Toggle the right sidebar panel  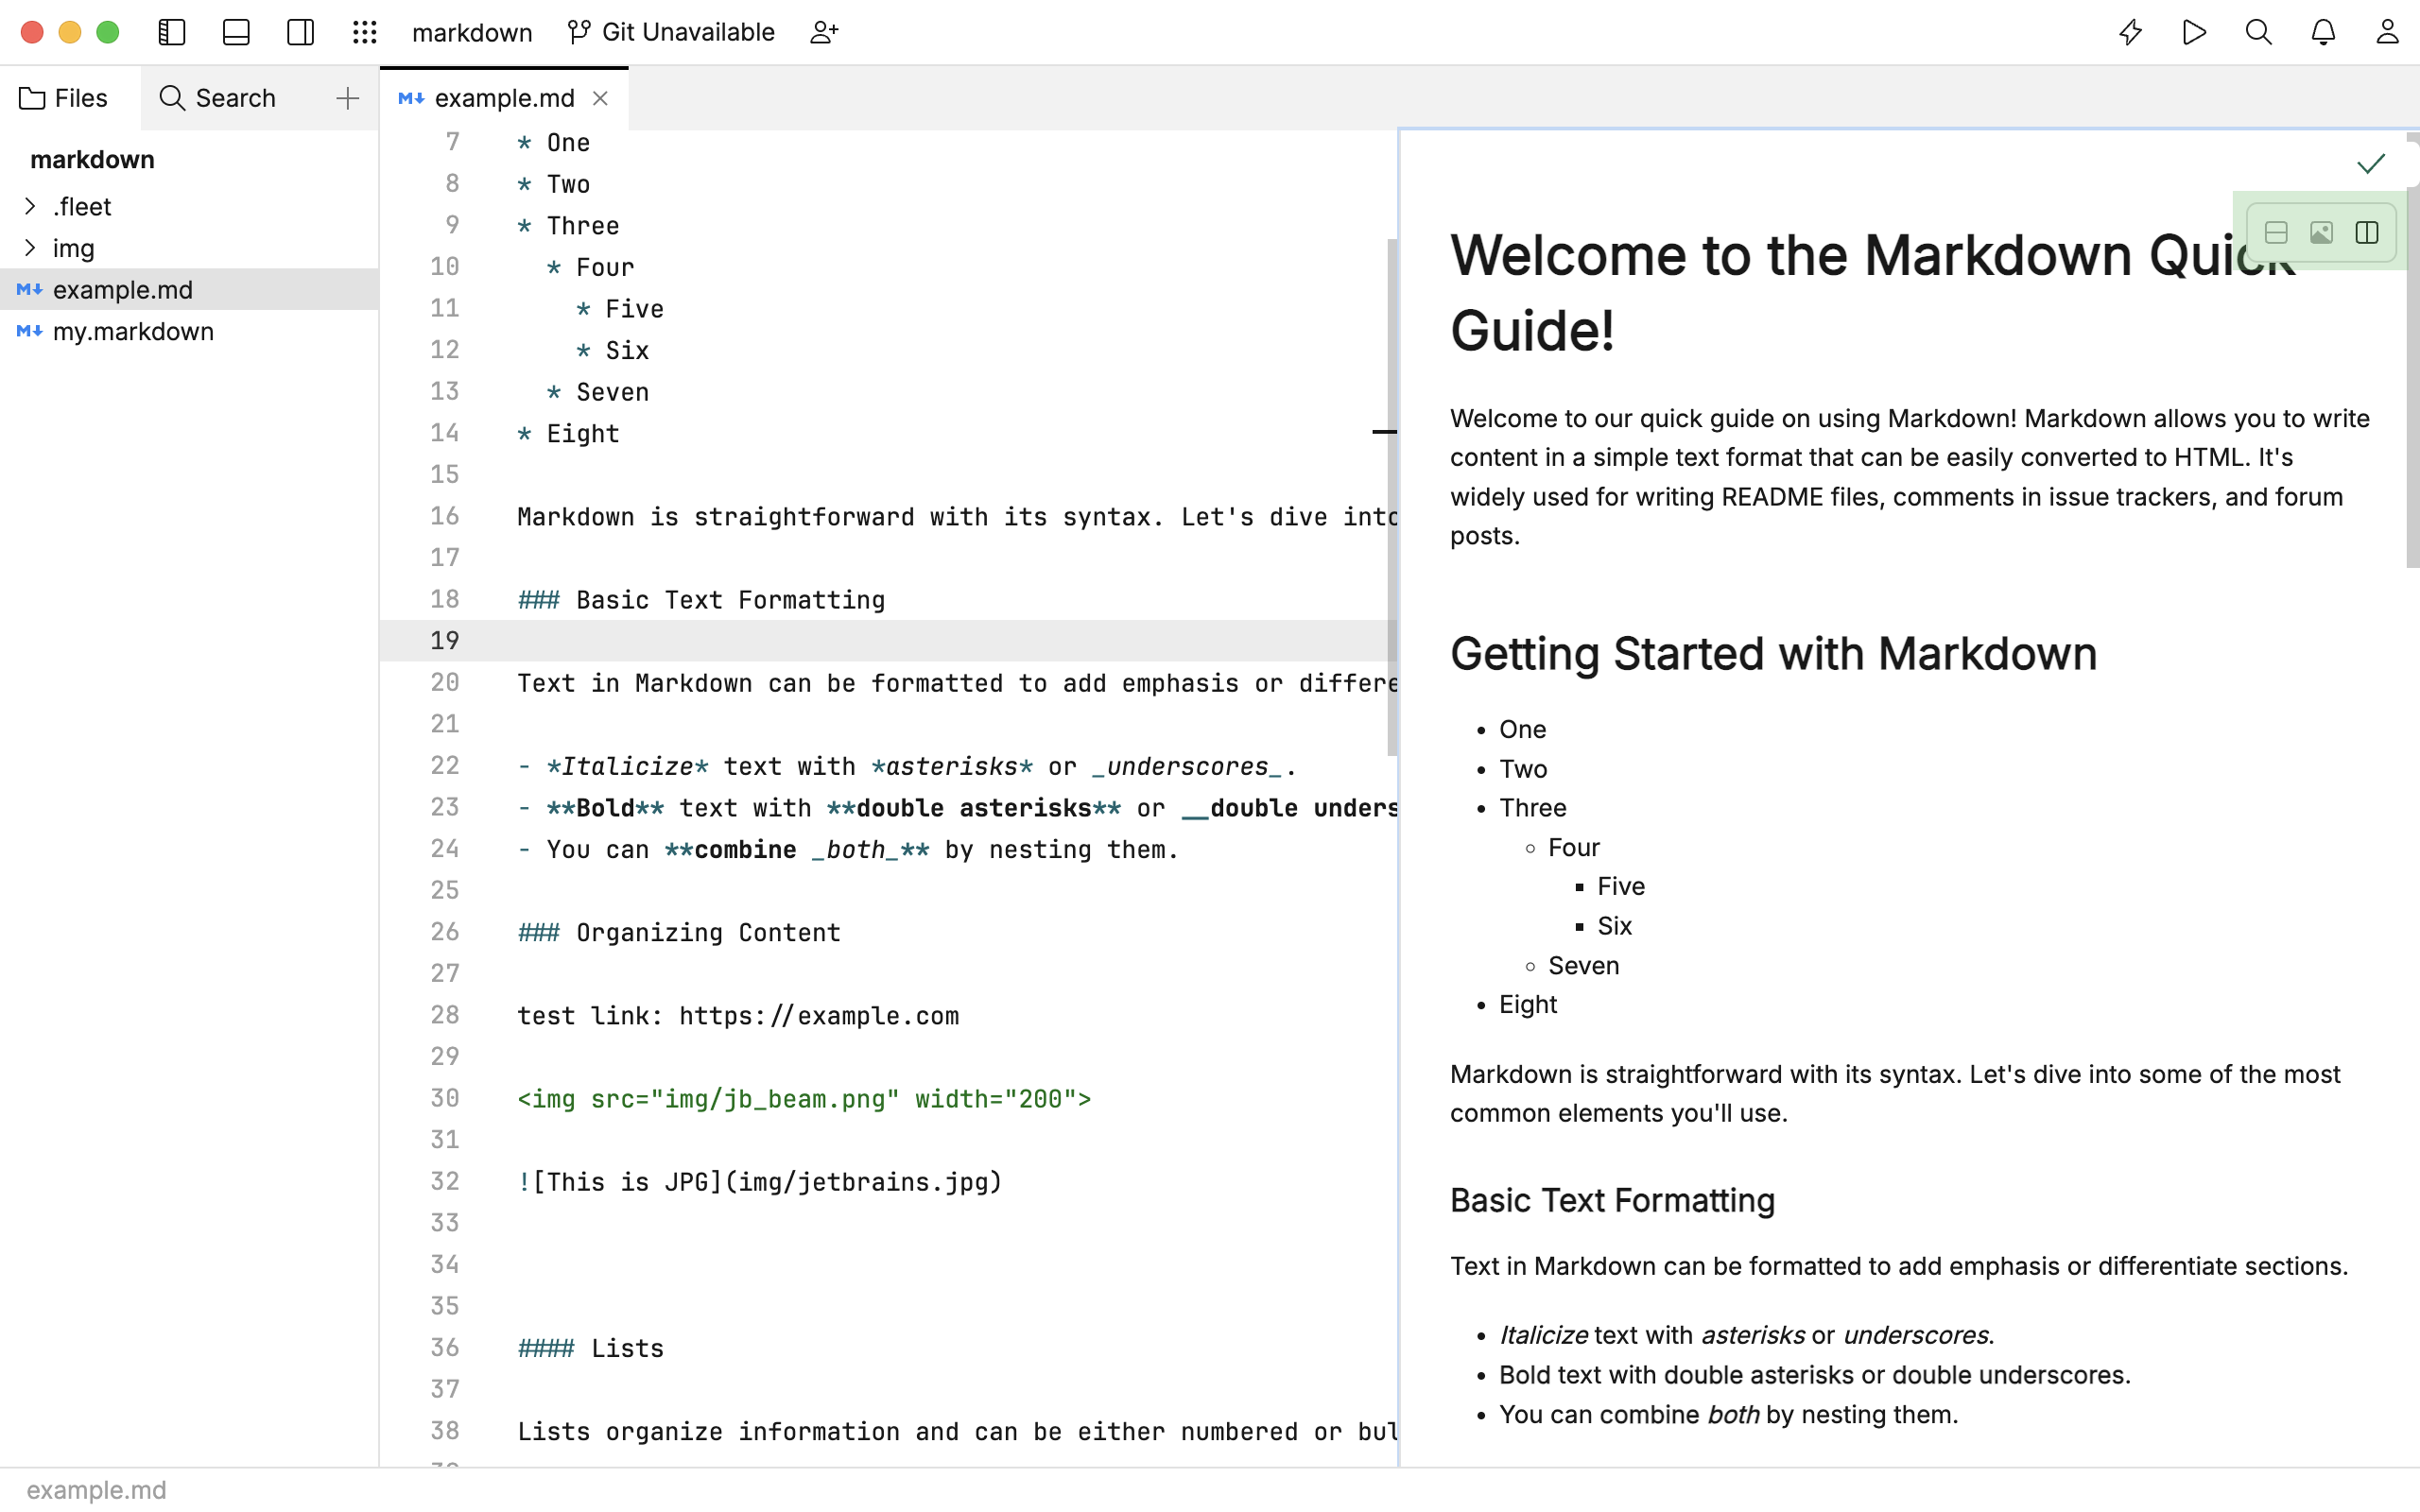(x=300, y=32)
